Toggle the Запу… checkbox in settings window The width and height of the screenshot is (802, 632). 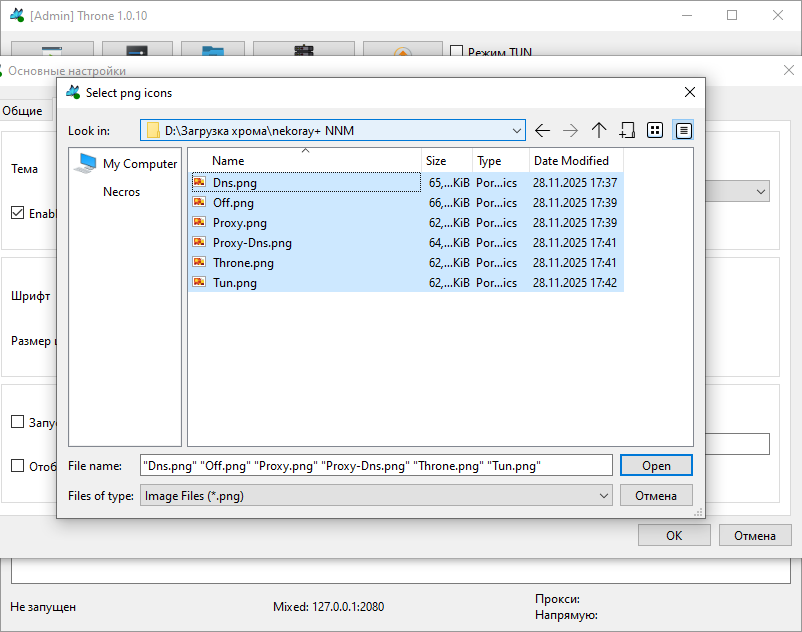(x=17, y=422)
